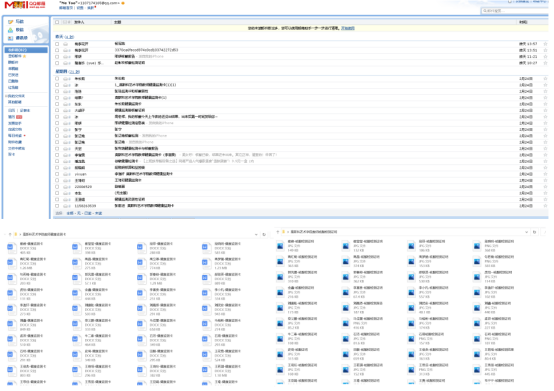Open the 星标邮件 starred mail folder
The height and width of the screenshot is (391, 554).
click(15, 57)
